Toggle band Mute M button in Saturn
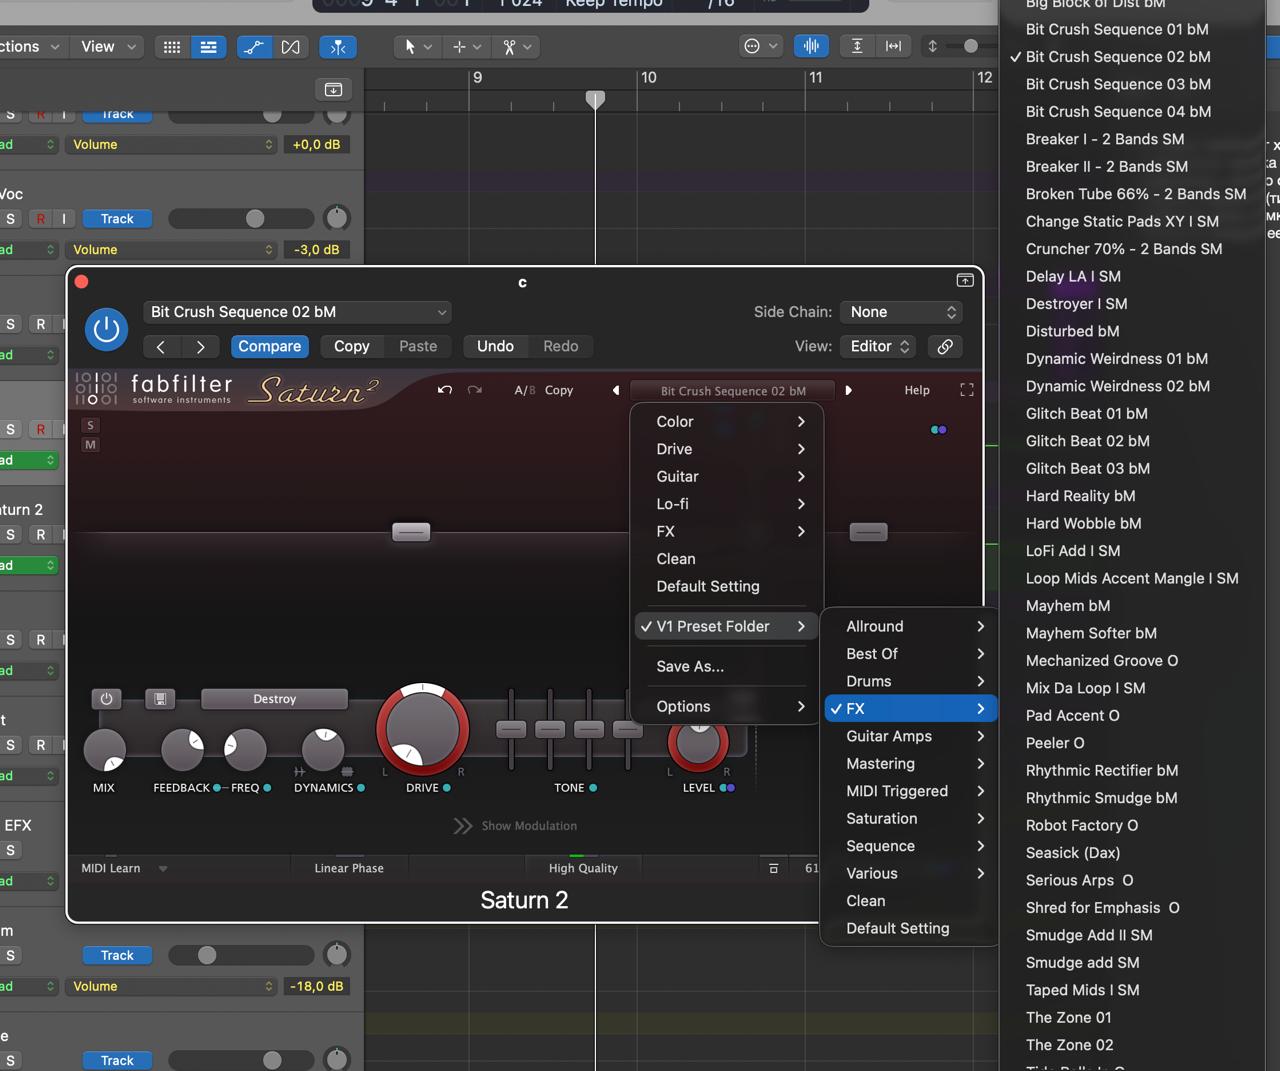 click(90, 445)
